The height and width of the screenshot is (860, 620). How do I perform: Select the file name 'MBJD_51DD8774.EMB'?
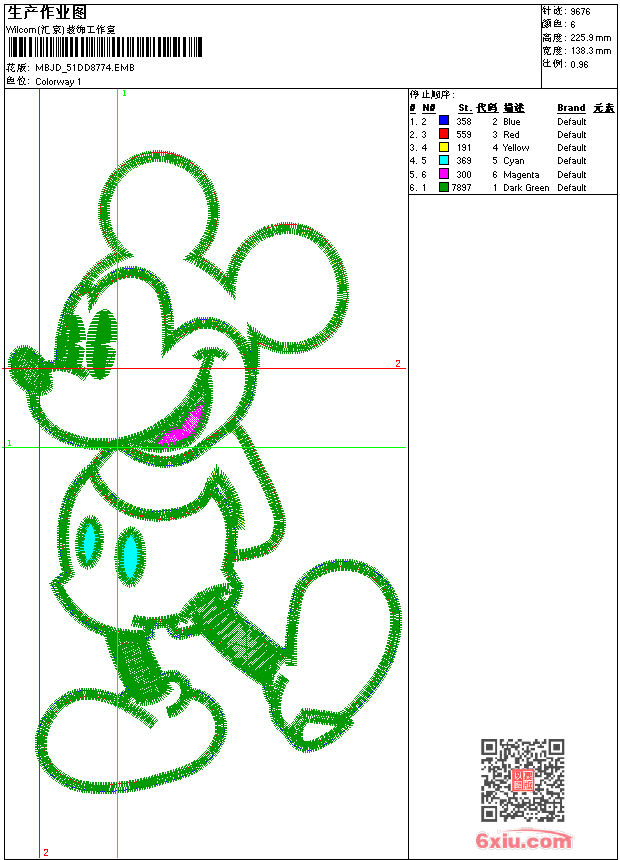[85, 67]
